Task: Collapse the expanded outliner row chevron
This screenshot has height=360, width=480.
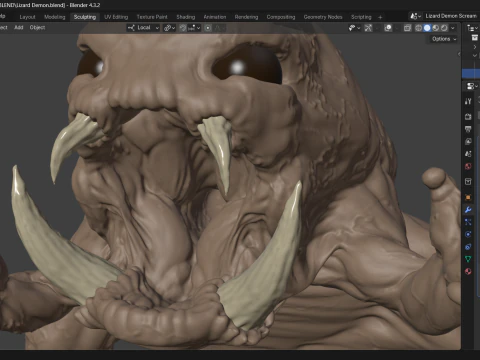Action: 475,55
